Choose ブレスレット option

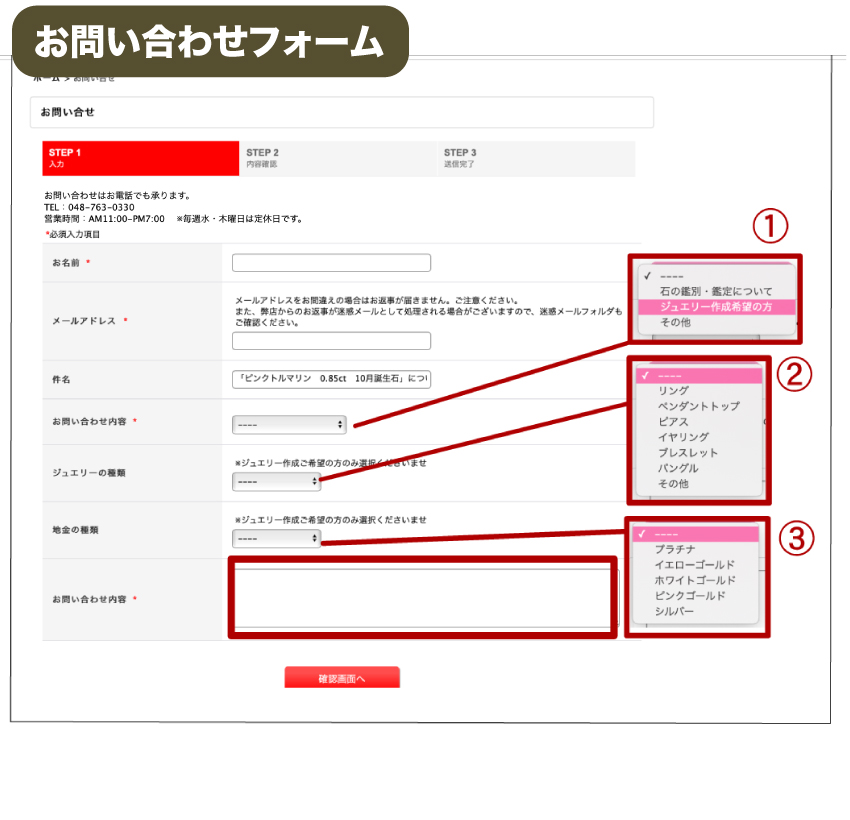tap(699, 453)
